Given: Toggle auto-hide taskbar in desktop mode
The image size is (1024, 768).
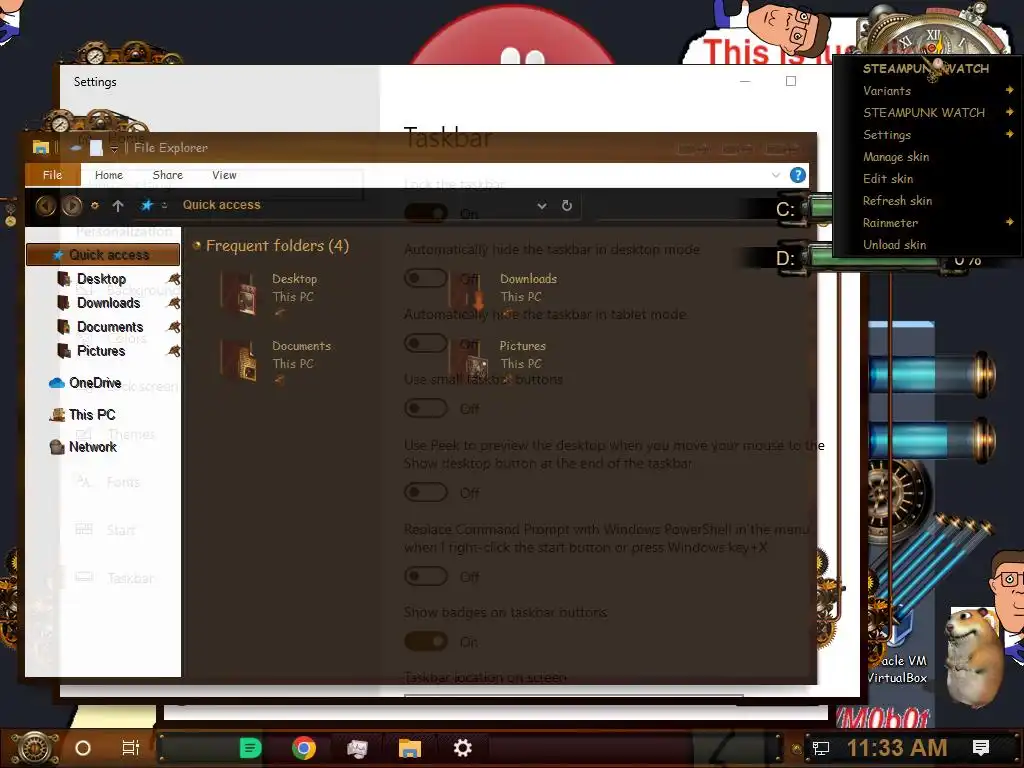Looking at the screenshot, I should [426, 278].
